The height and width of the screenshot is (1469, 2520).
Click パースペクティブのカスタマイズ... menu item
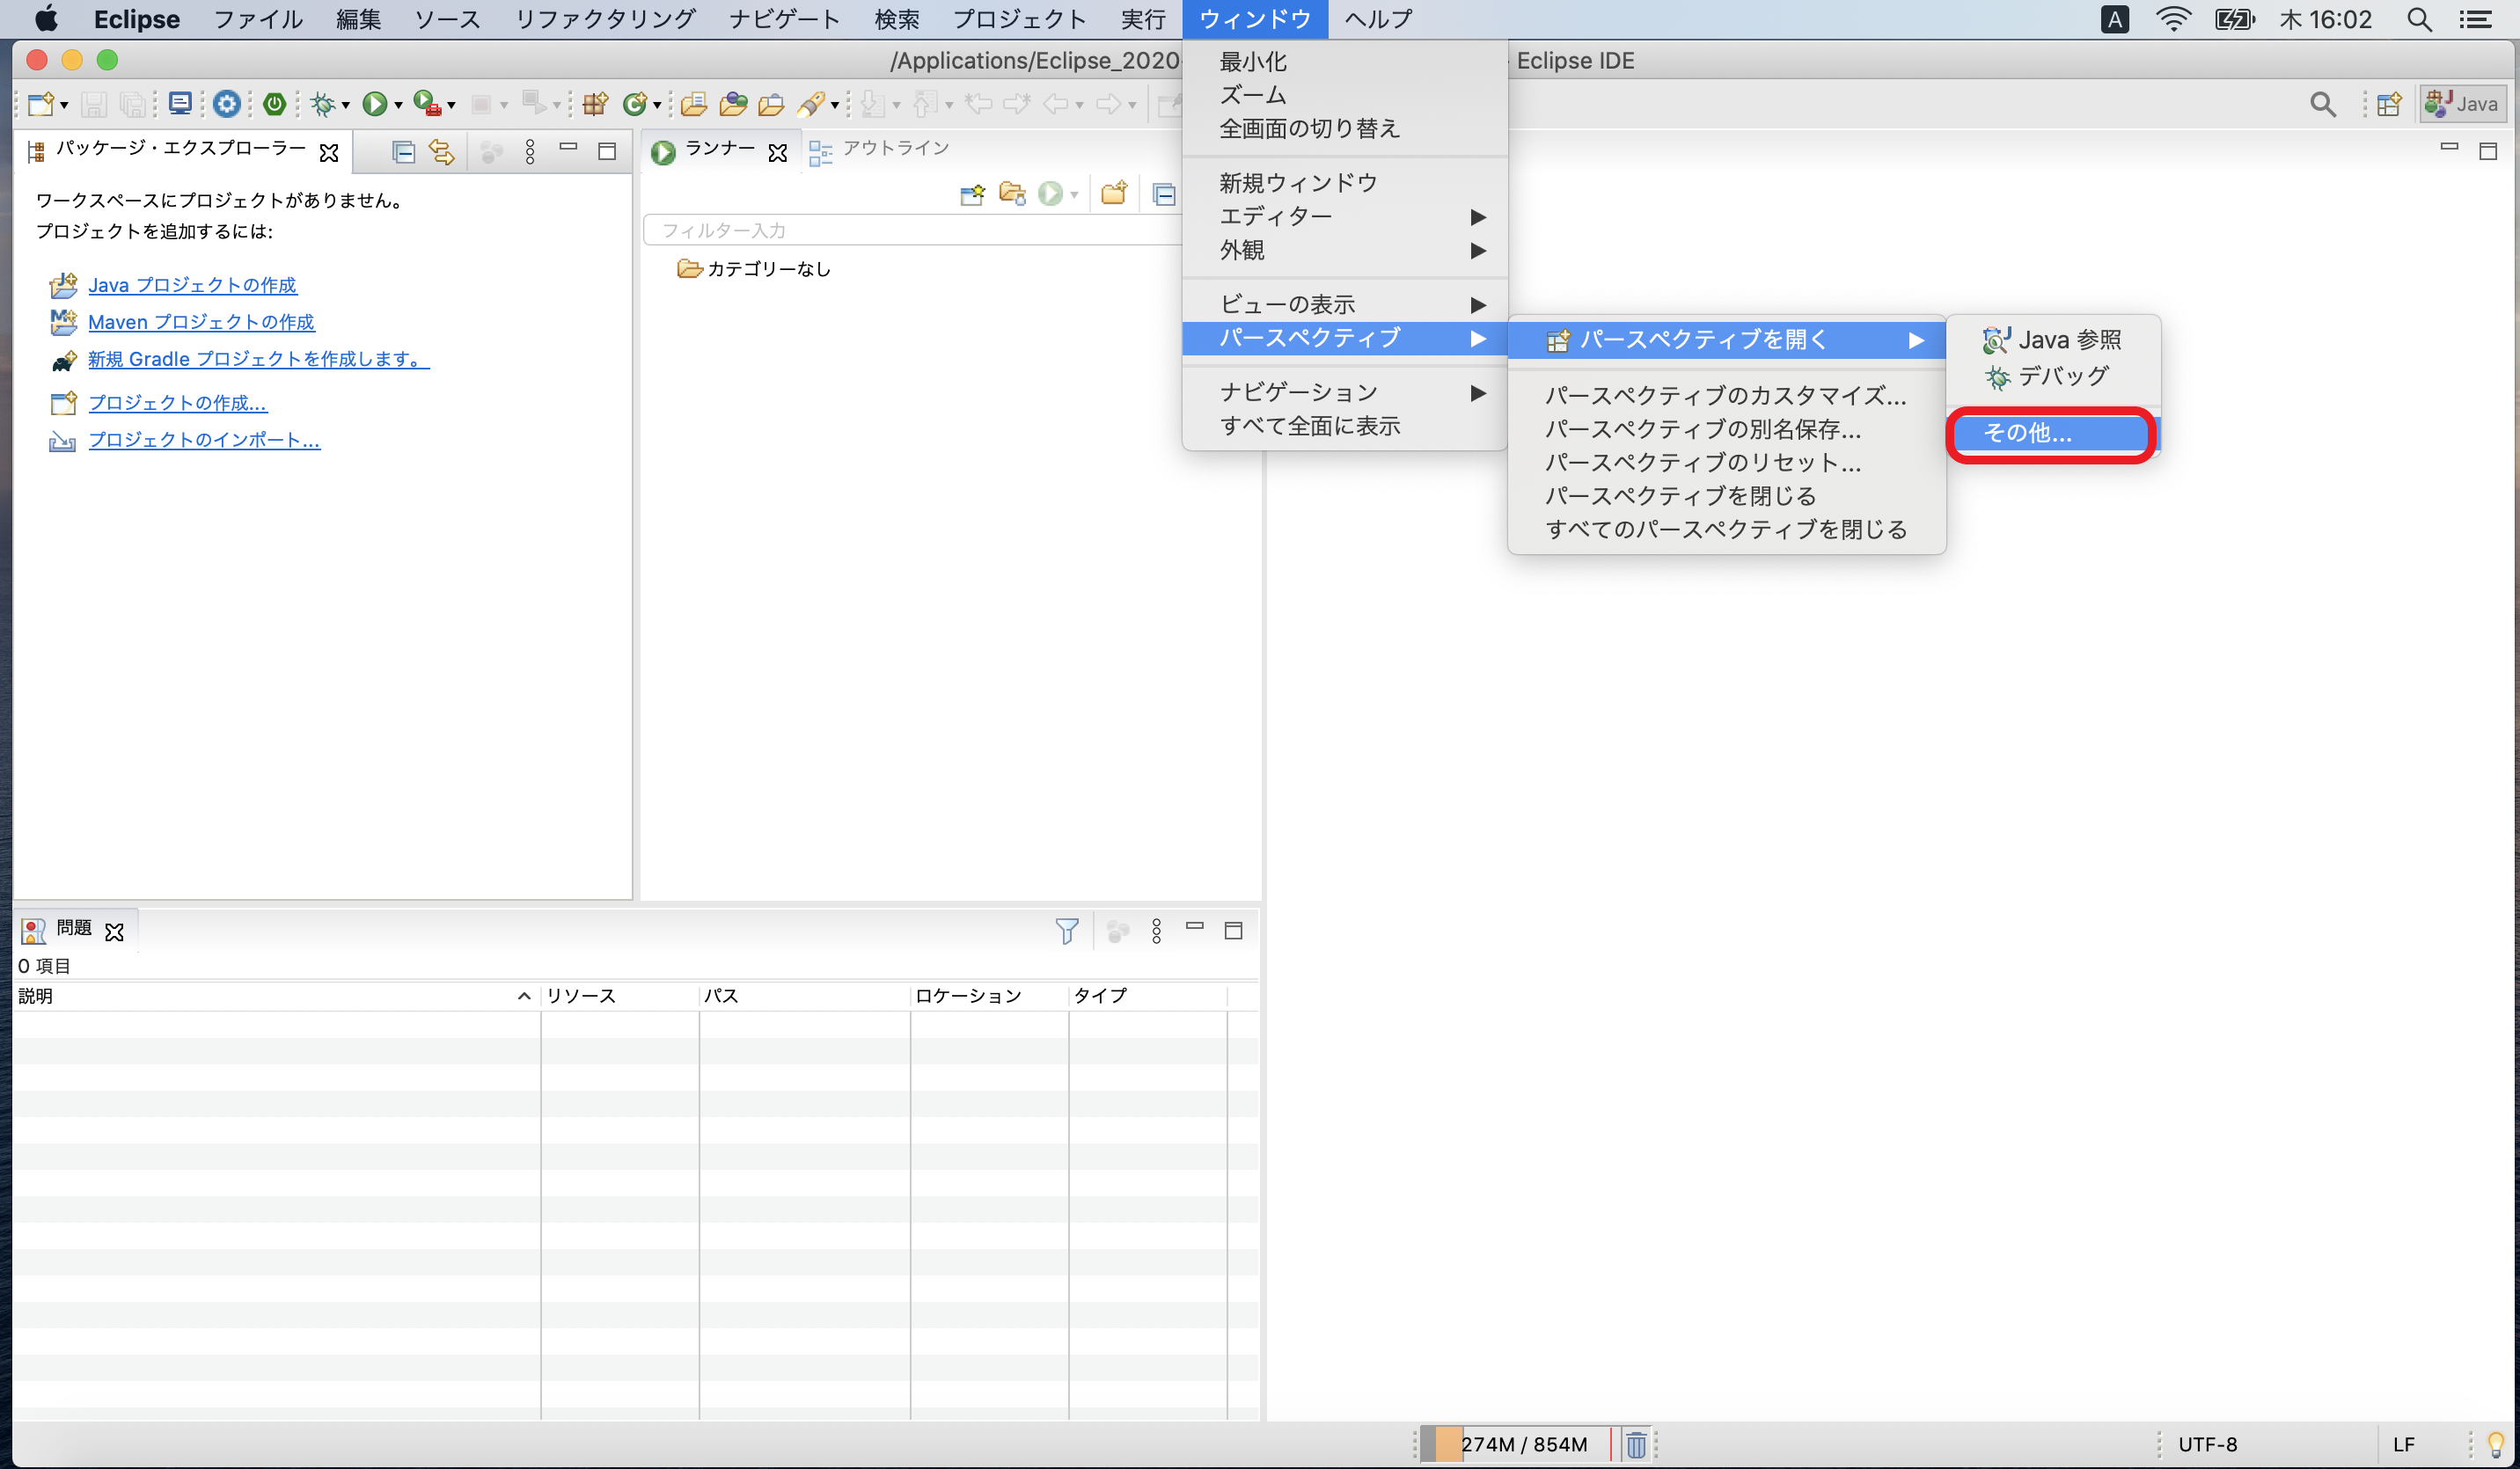pos(1726,395)
